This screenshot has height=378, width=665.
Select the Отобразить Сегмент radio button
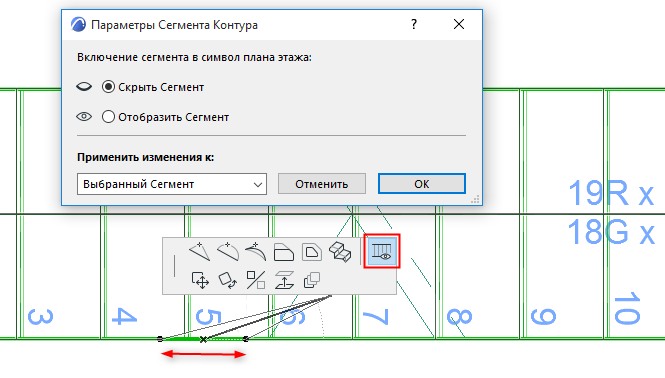pos(108,117)
